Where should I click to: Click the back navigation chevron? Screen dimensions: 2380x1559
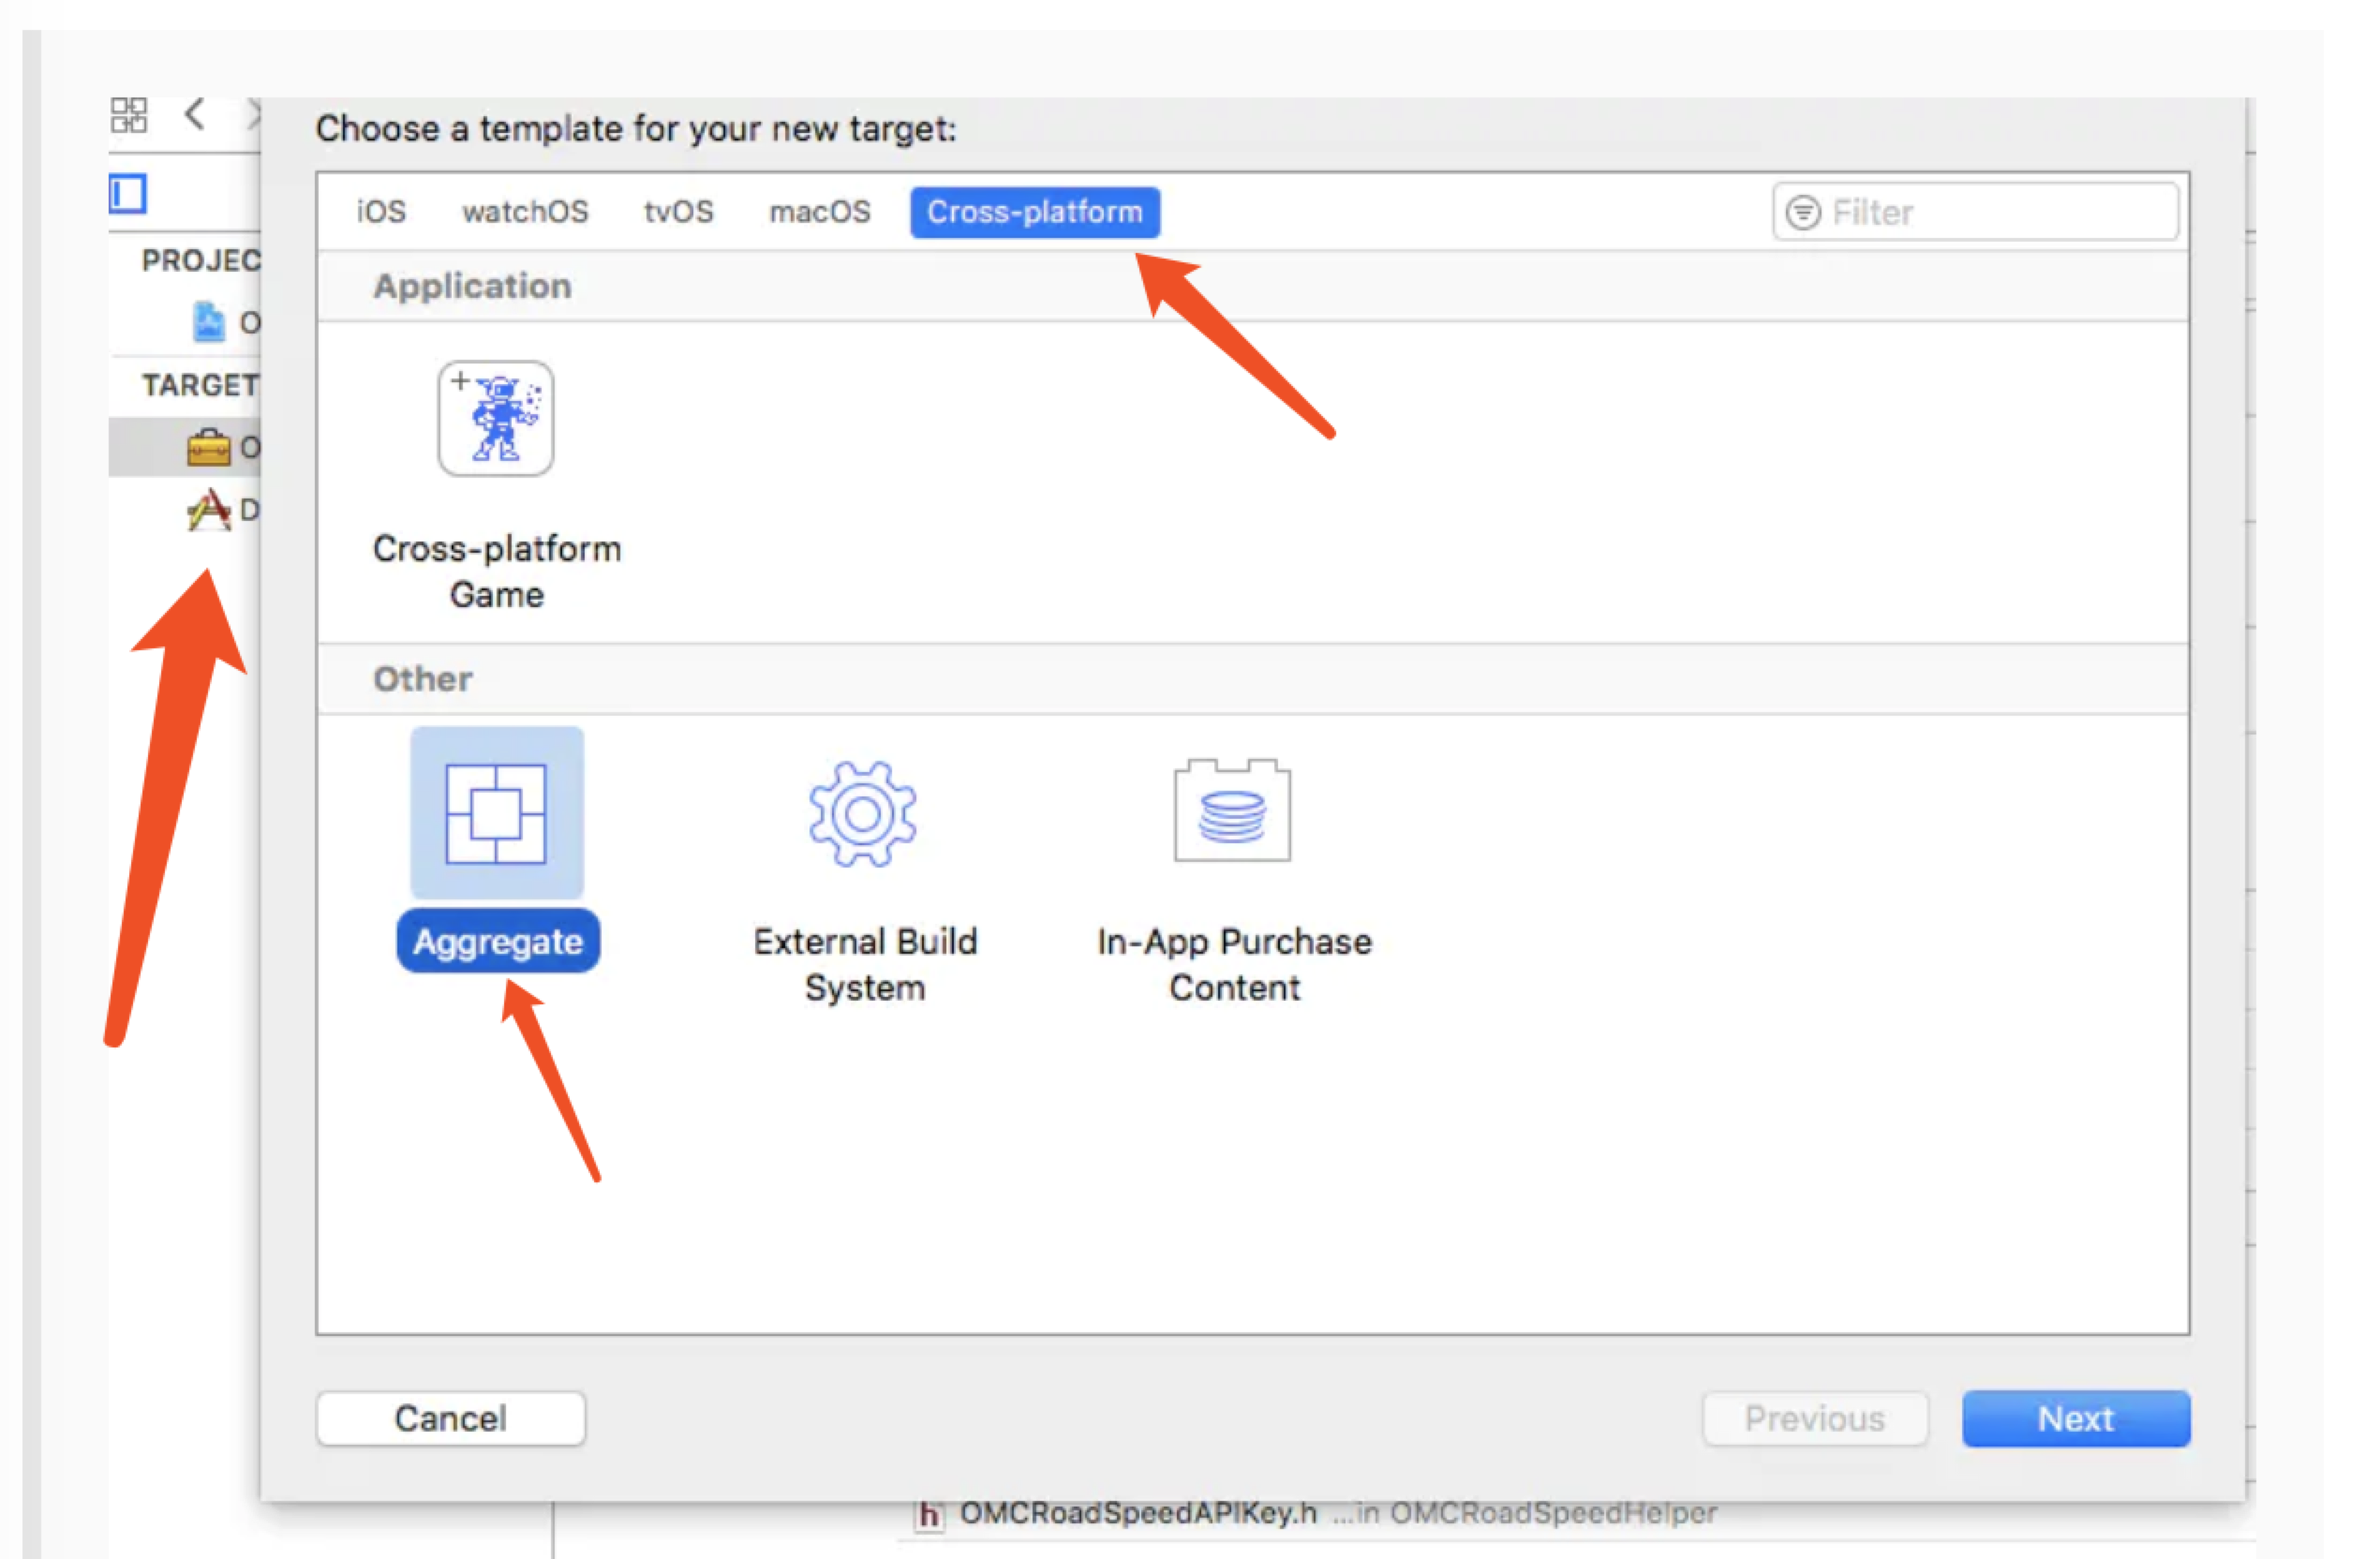click(195, 114)
